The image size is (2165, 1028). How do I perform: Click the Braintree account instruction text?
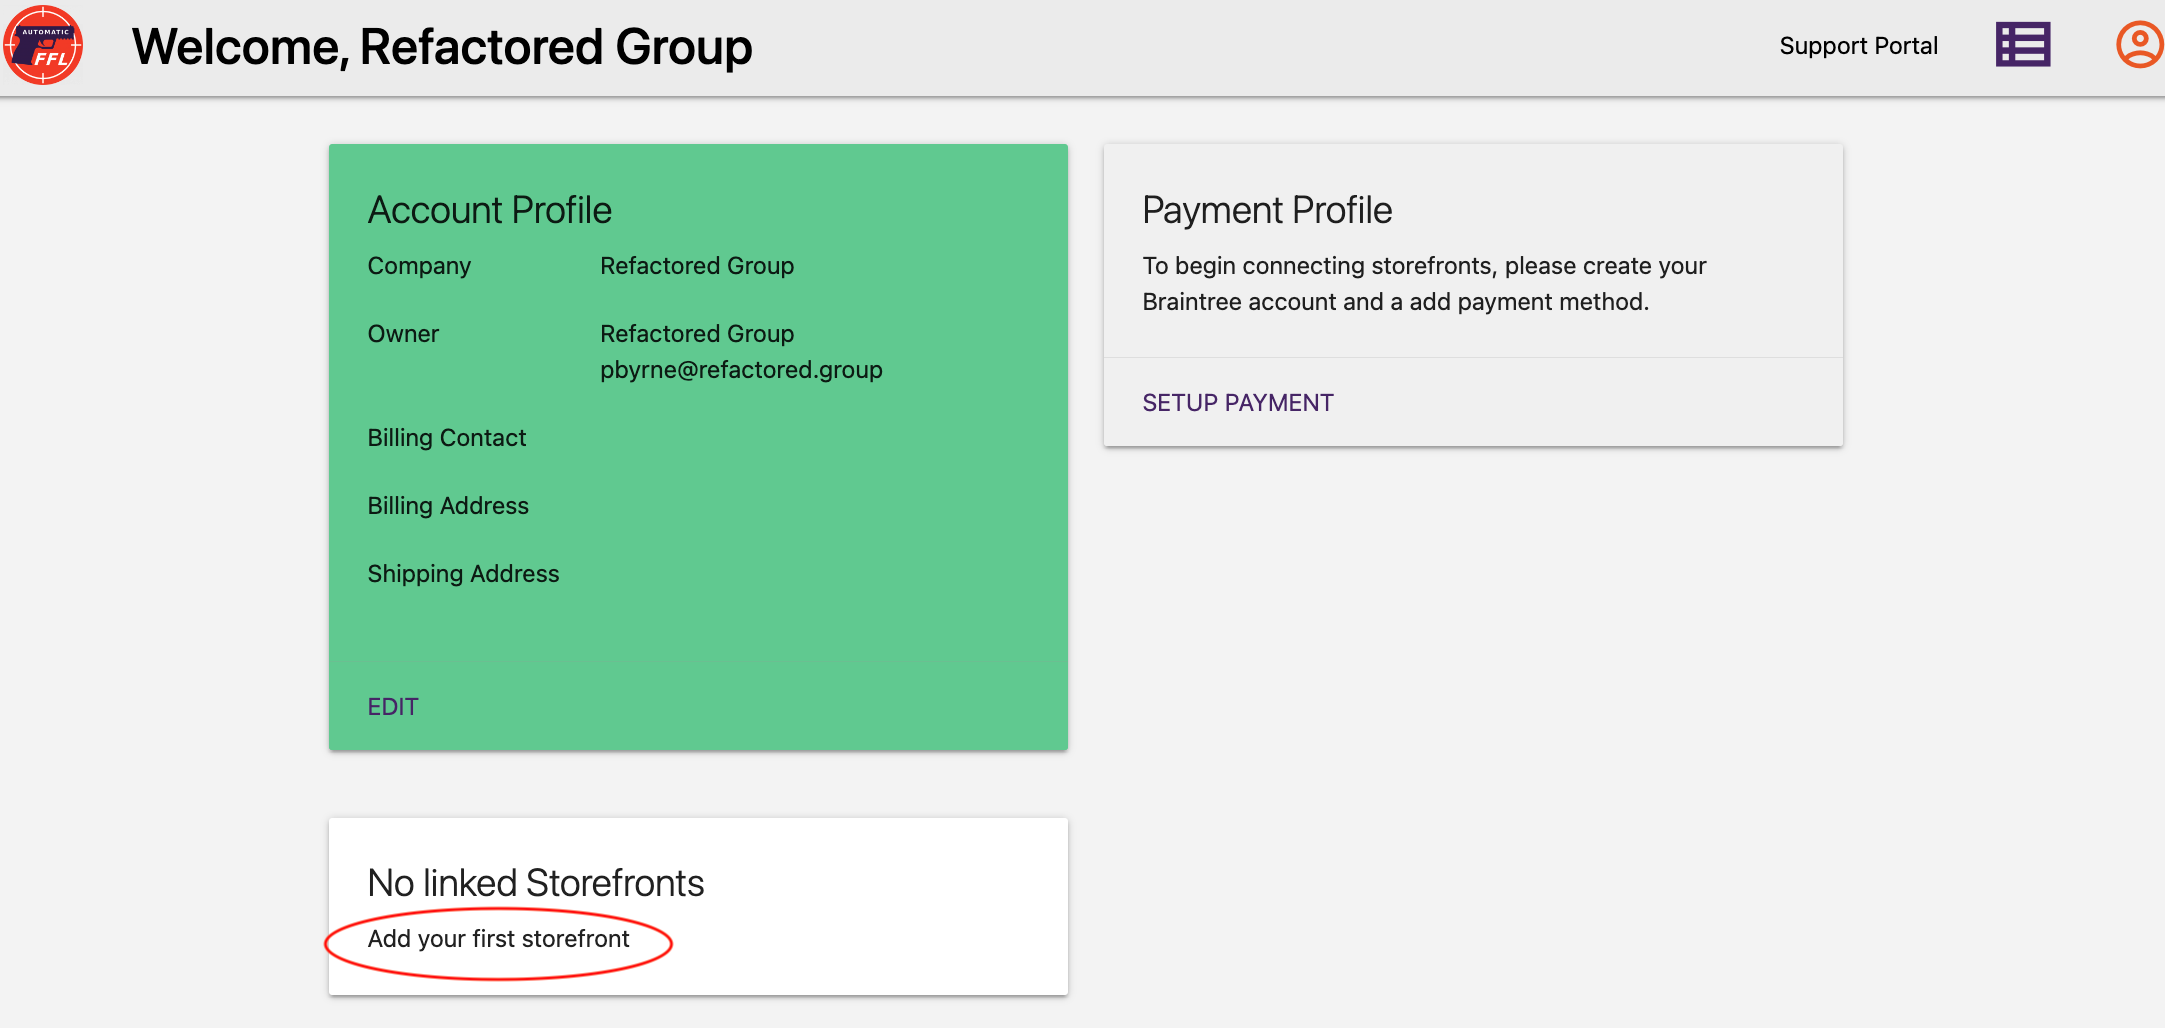[1423, 284]
